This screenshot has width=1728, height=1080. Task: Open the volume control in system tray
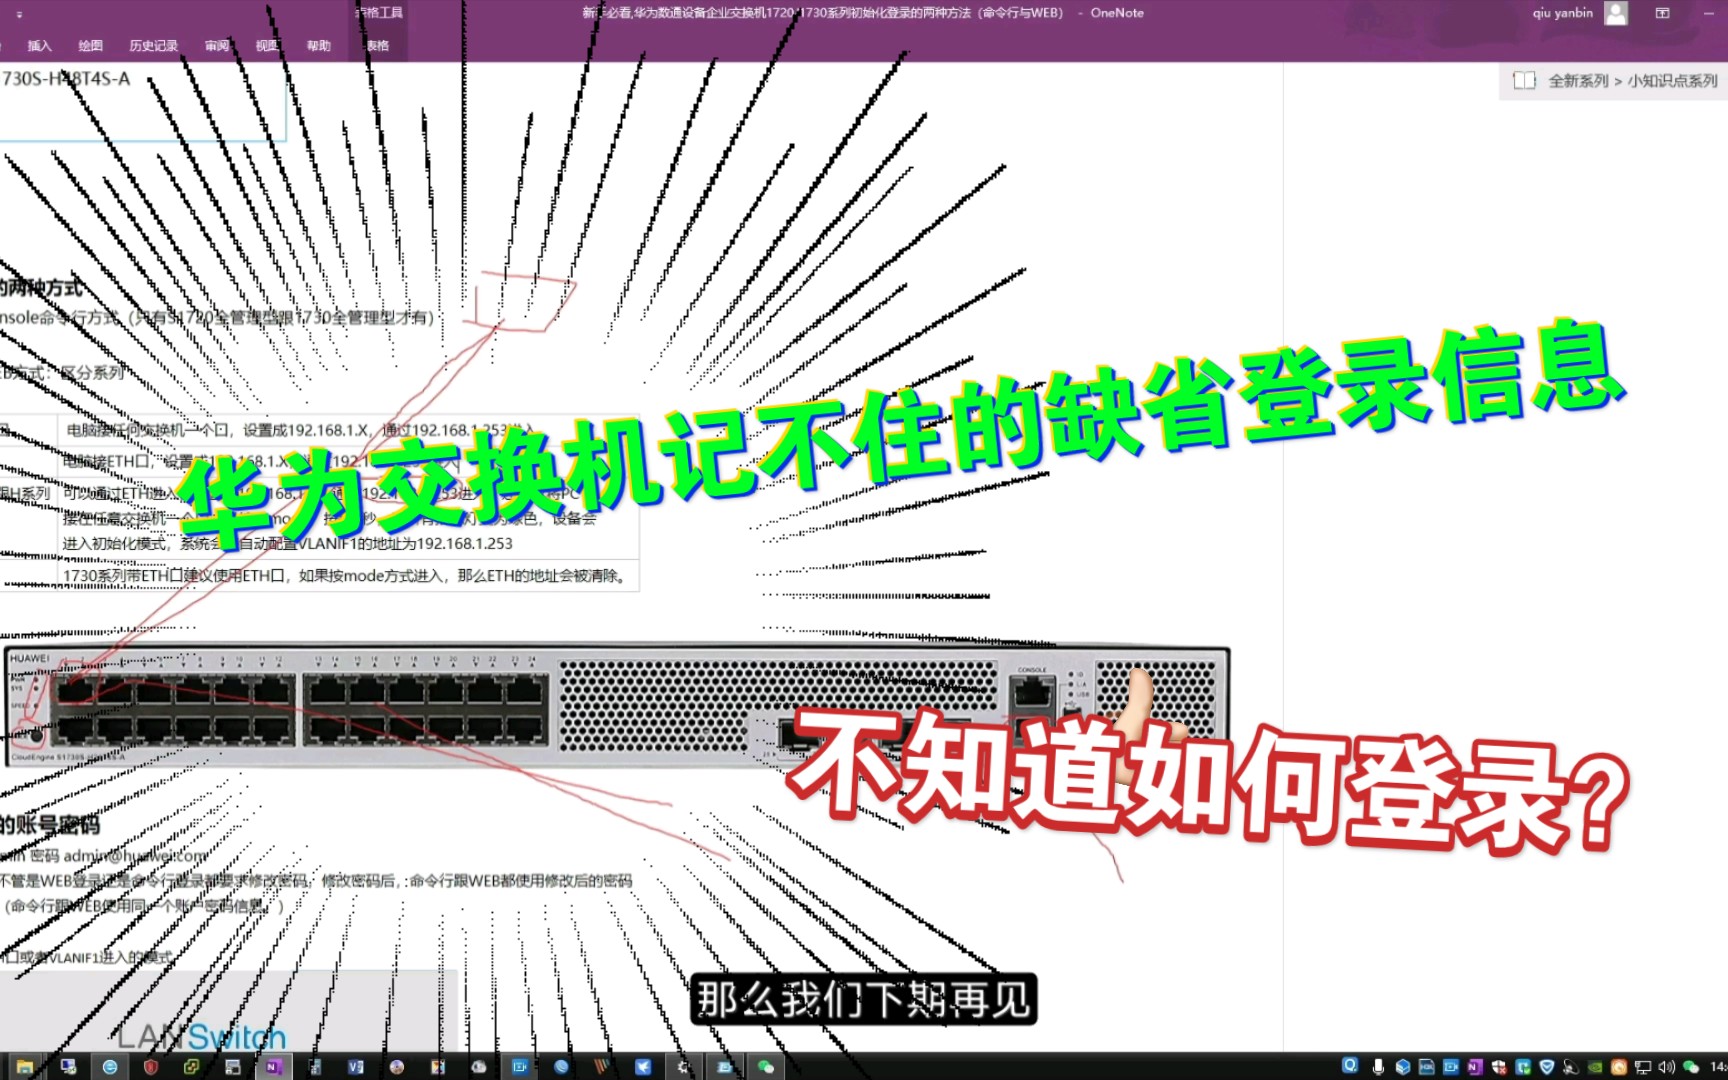(x=1666, y=1067)
